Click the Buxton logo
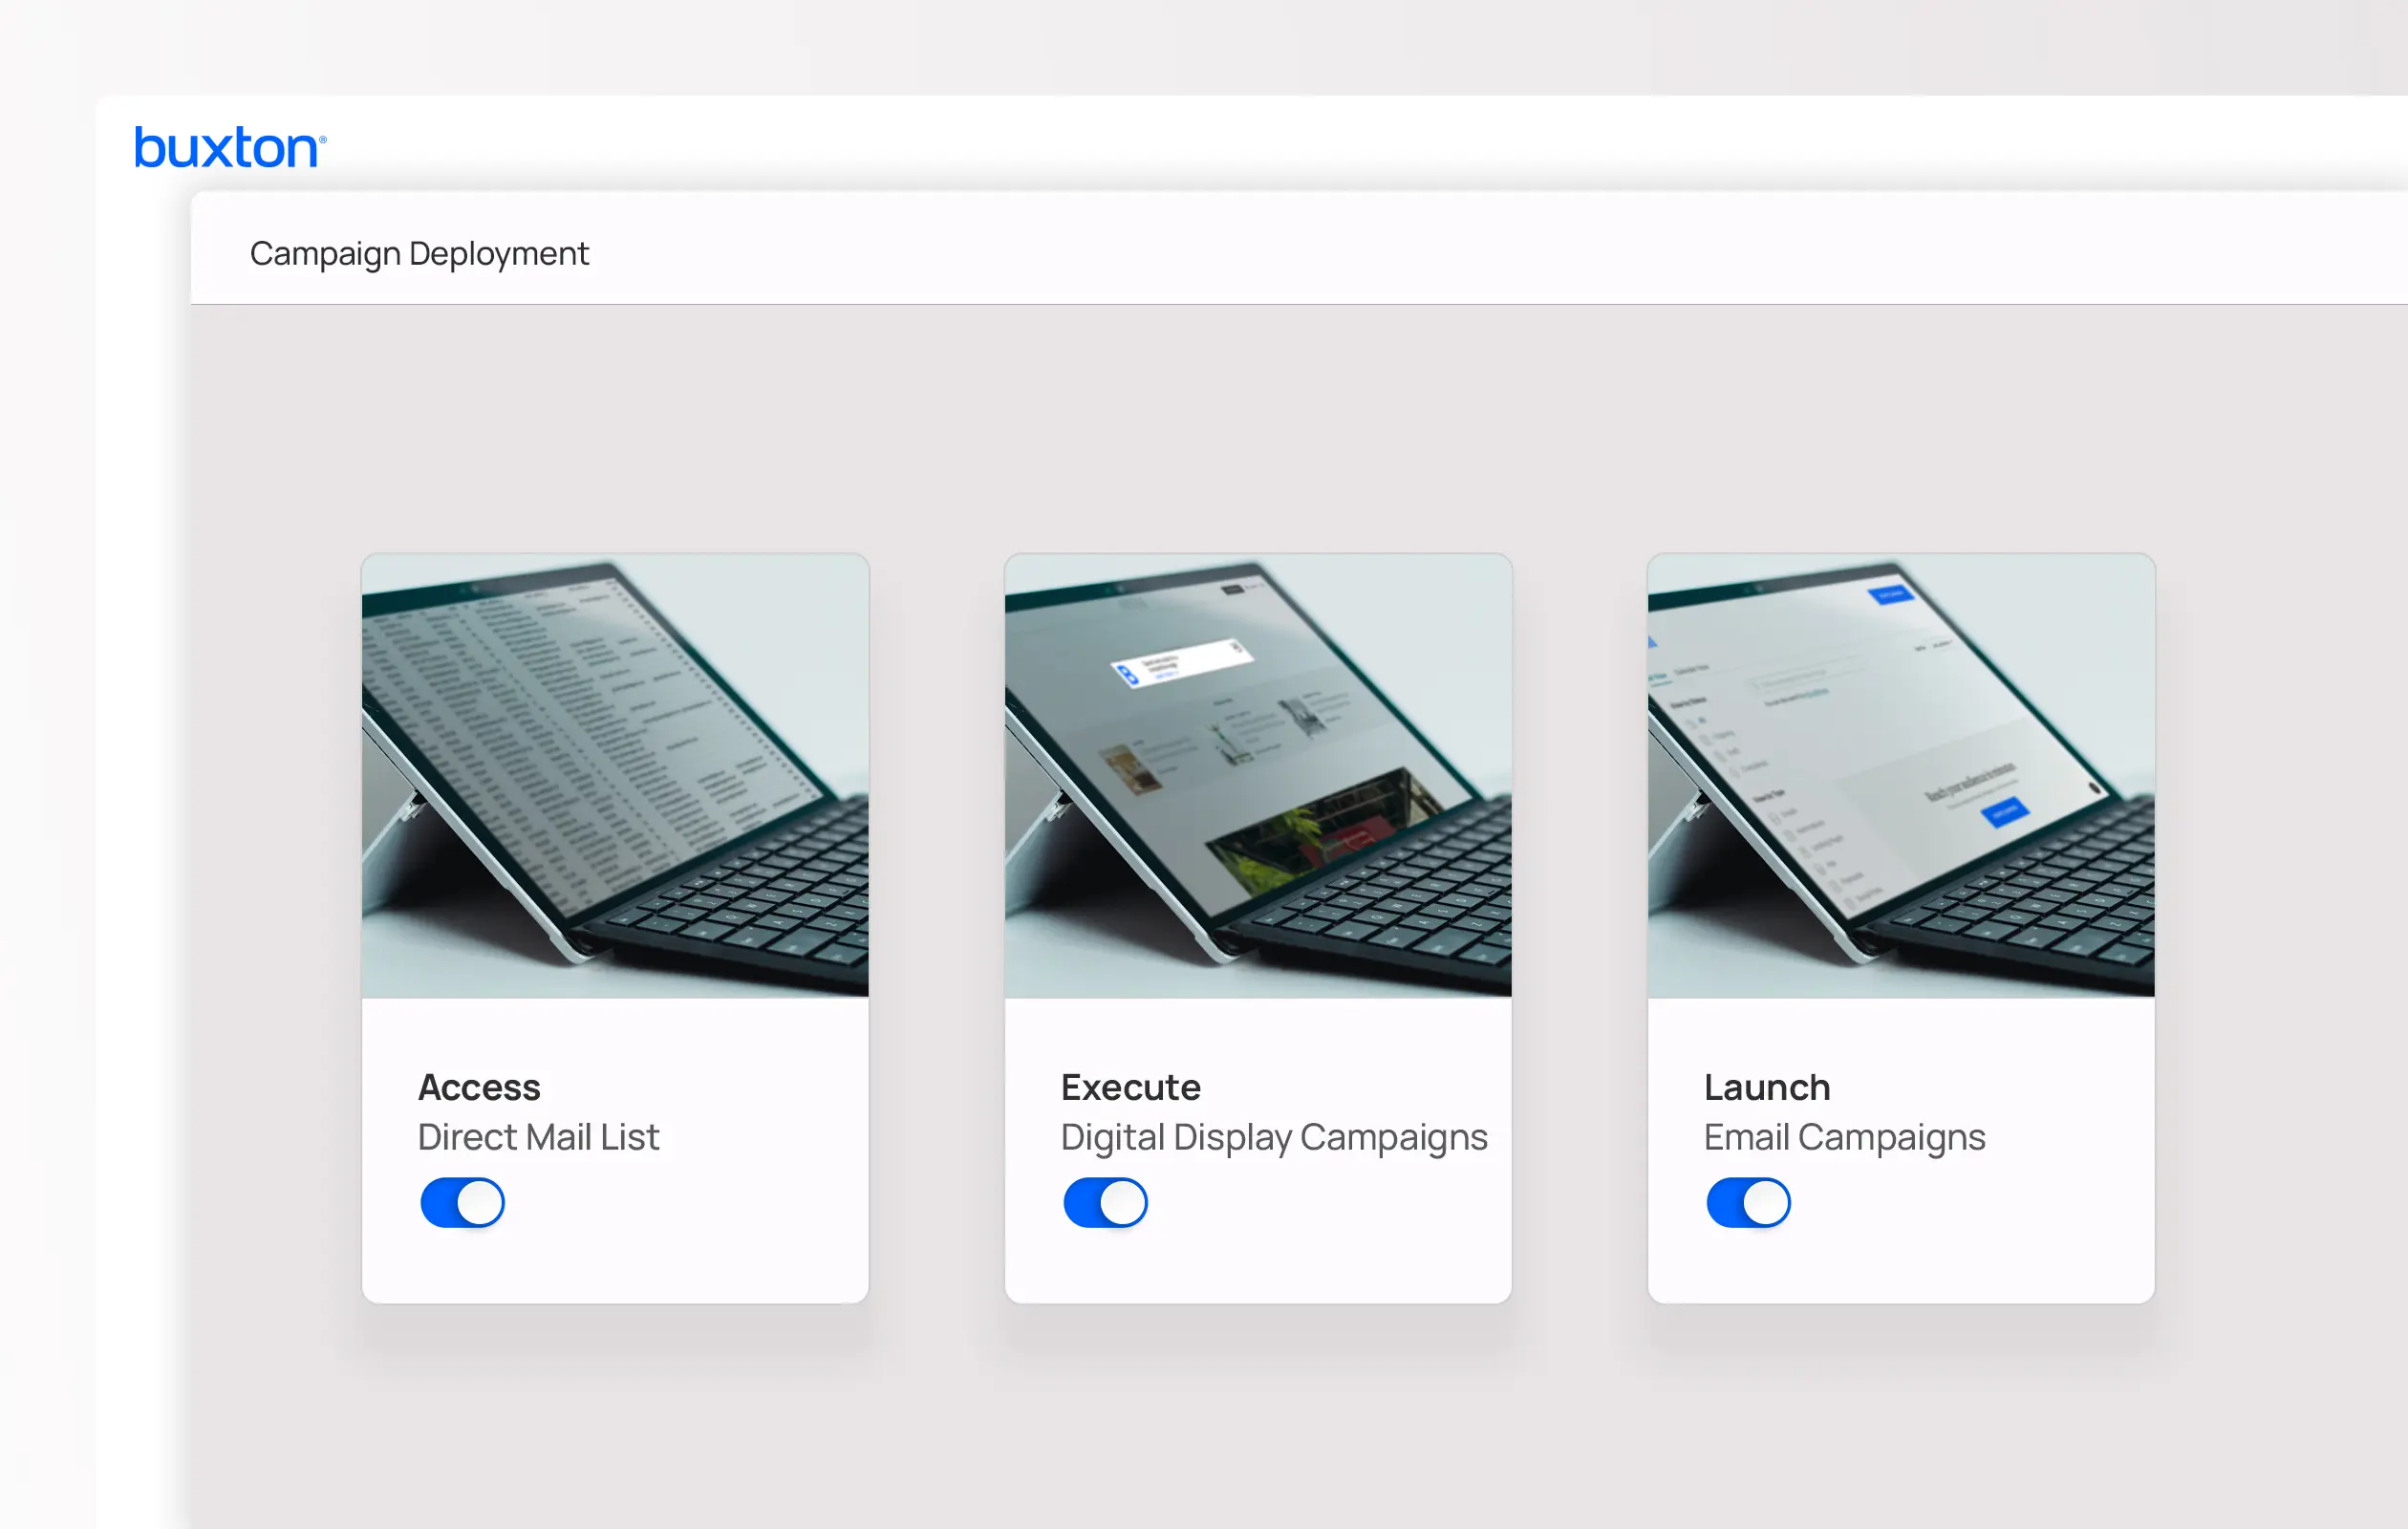Viewport: 2408px width, 1529px height. [x=230, y=147]
